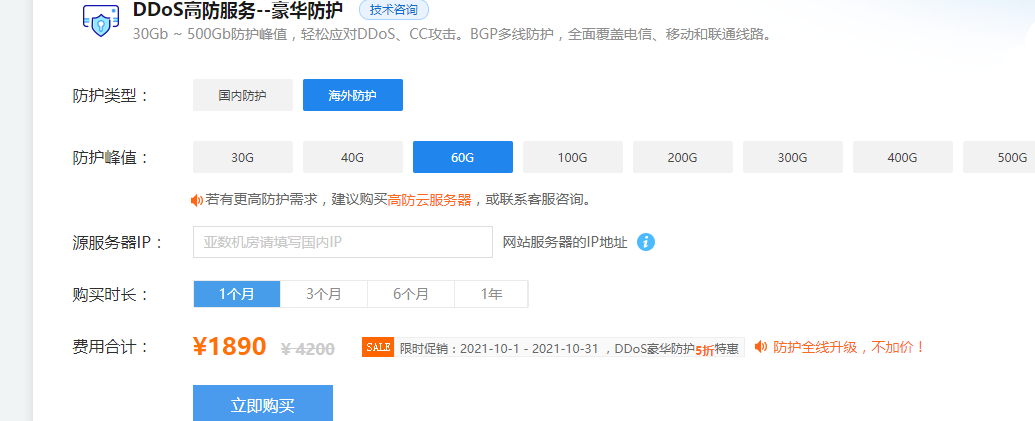Pick the 200G protection peak option
The width and height of the screenshot is (1035, 421).
pos(683,157)
